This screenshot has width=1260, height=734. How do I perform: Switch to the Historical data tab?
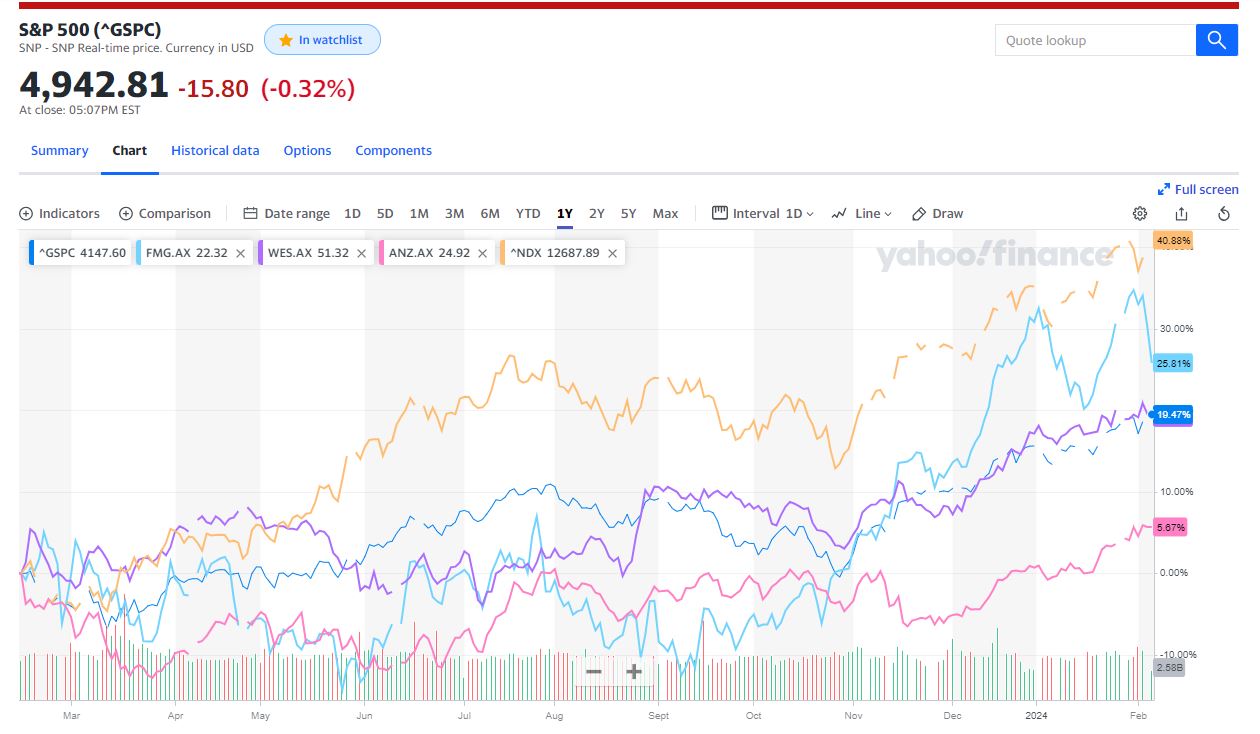[x=215, y=150]
